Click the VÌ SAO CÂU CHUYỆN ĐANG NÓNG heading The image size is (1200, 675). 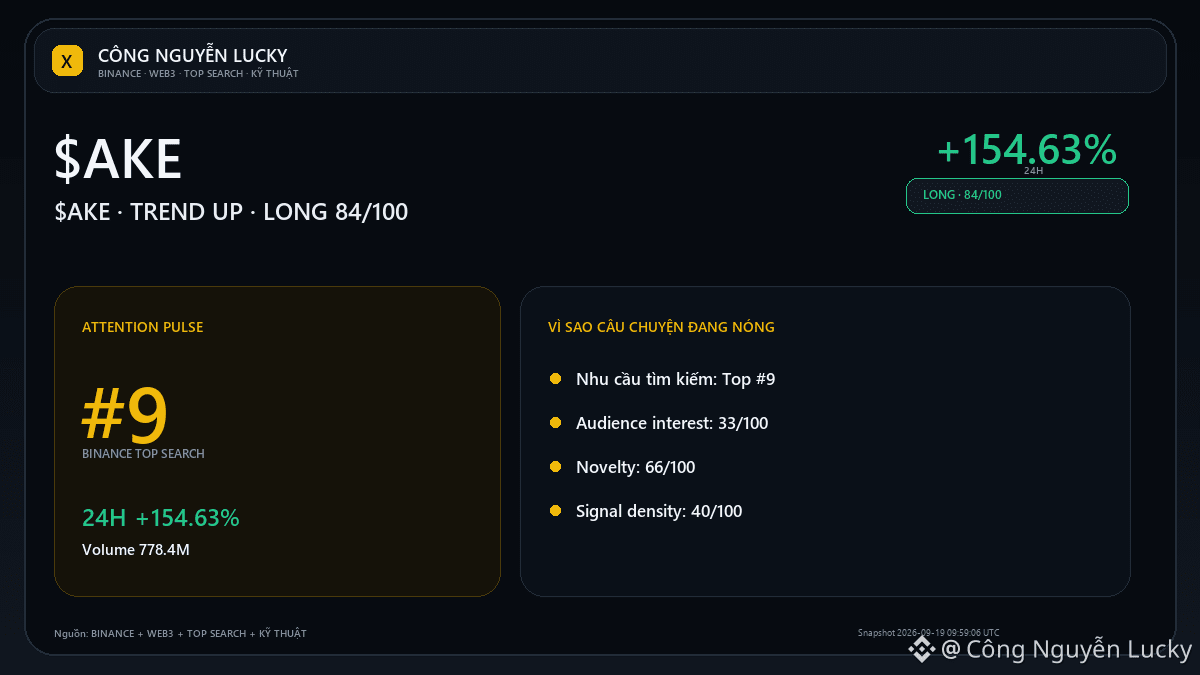click(x=661, y=327)
